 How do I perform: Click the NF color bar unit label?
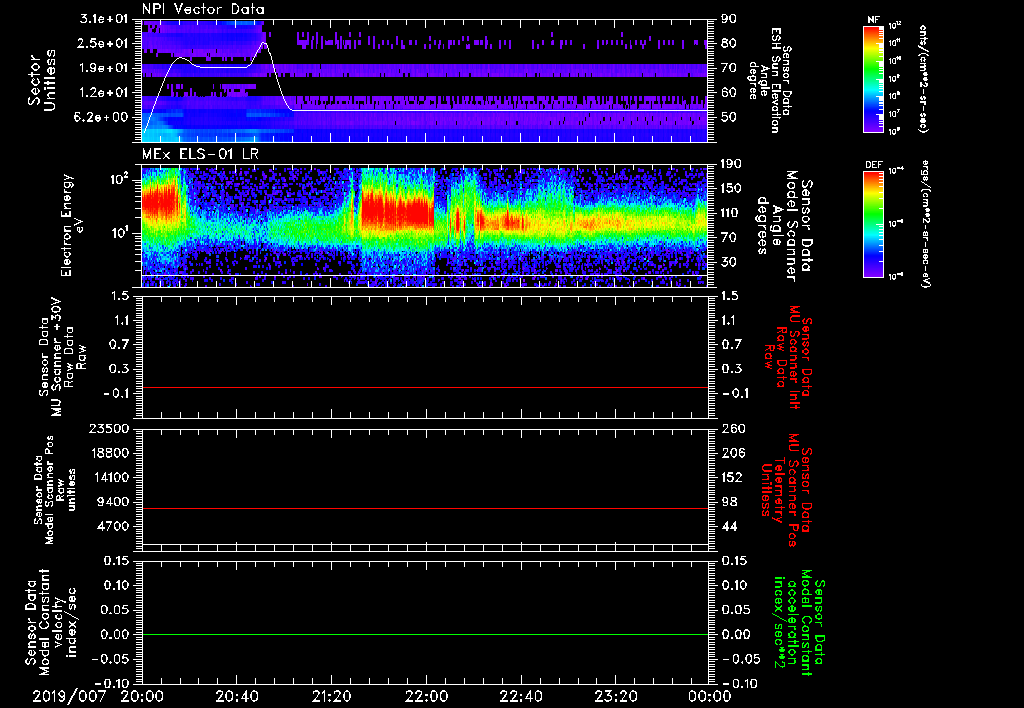coord(923,79)
